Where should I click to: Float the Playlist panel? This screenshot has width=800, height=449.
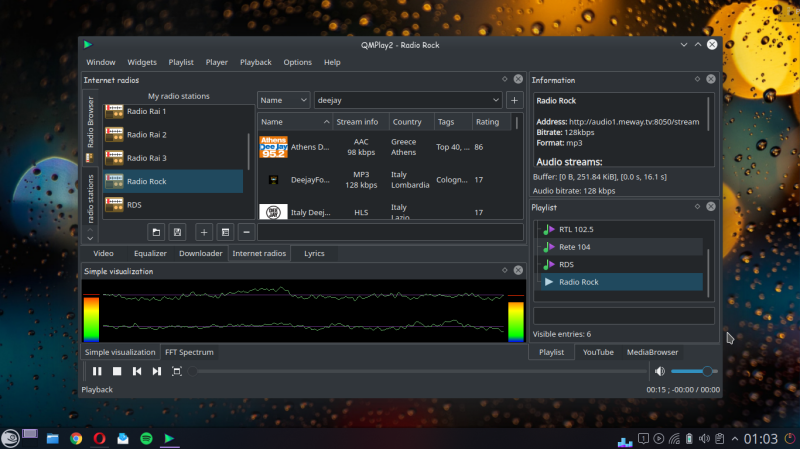[697, 207]
